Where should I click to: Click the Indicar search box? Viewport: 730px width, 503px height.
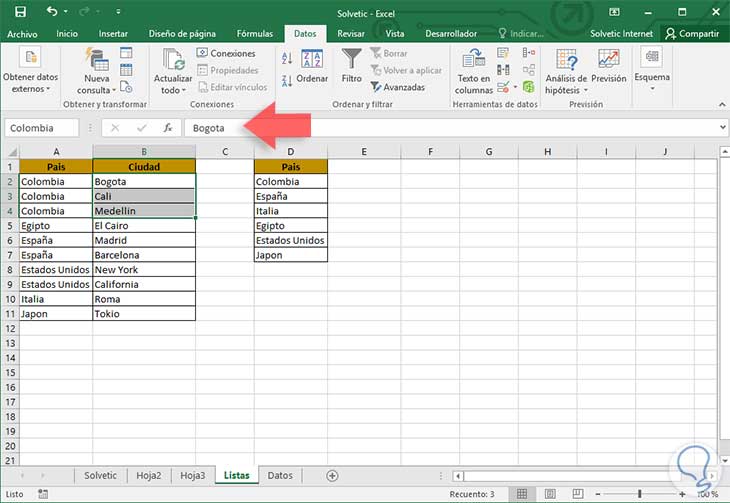pos(521,34)
